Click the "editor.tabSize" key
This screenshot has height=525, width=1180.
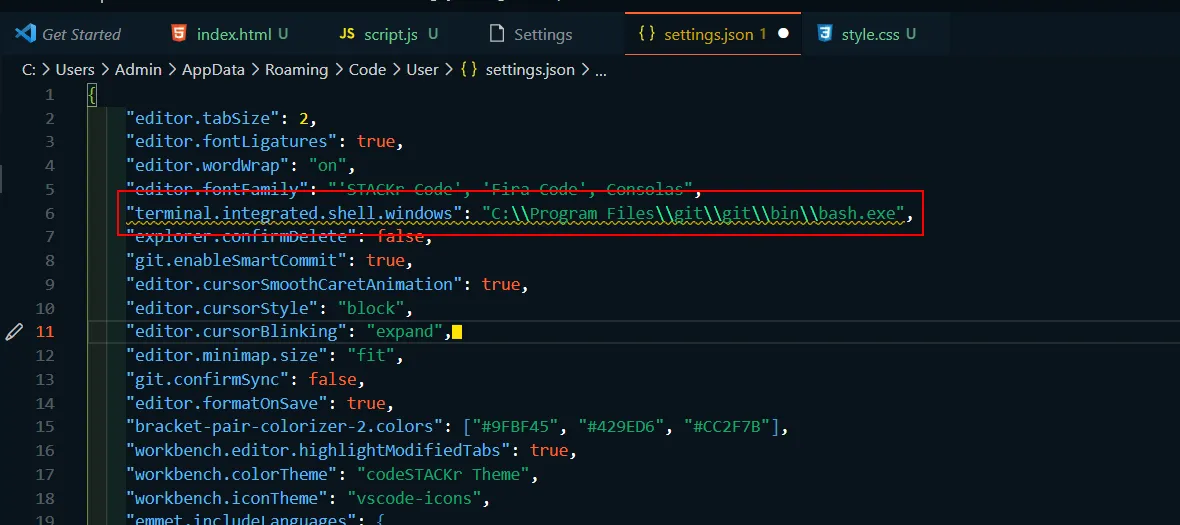203,118
